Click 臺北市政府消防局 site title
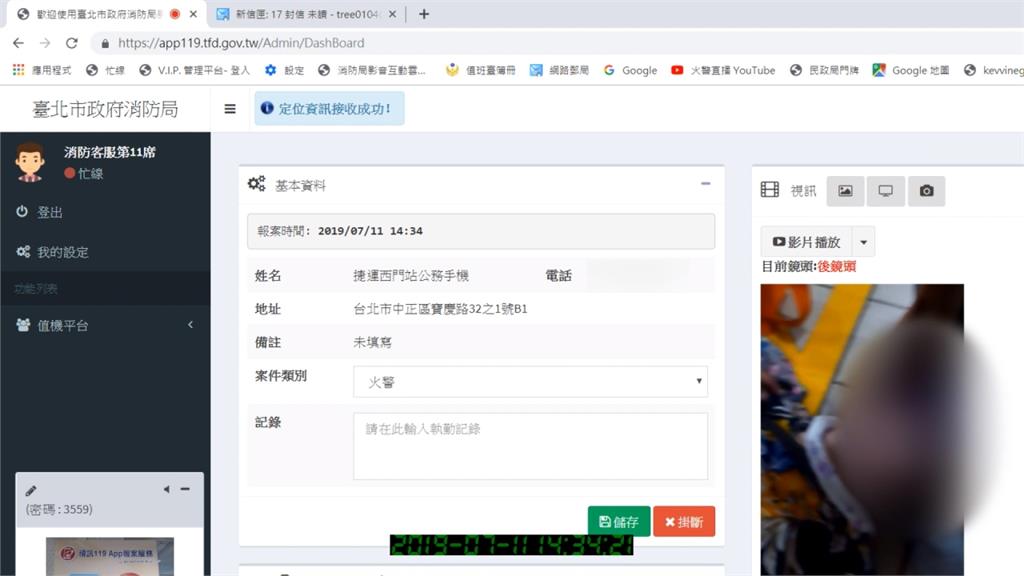 105,109
